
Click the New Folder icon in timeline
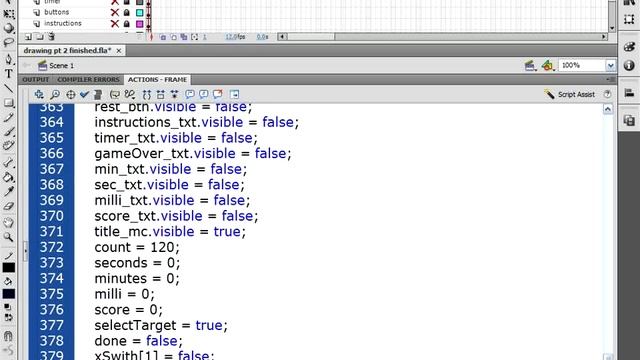click(40, 37)
